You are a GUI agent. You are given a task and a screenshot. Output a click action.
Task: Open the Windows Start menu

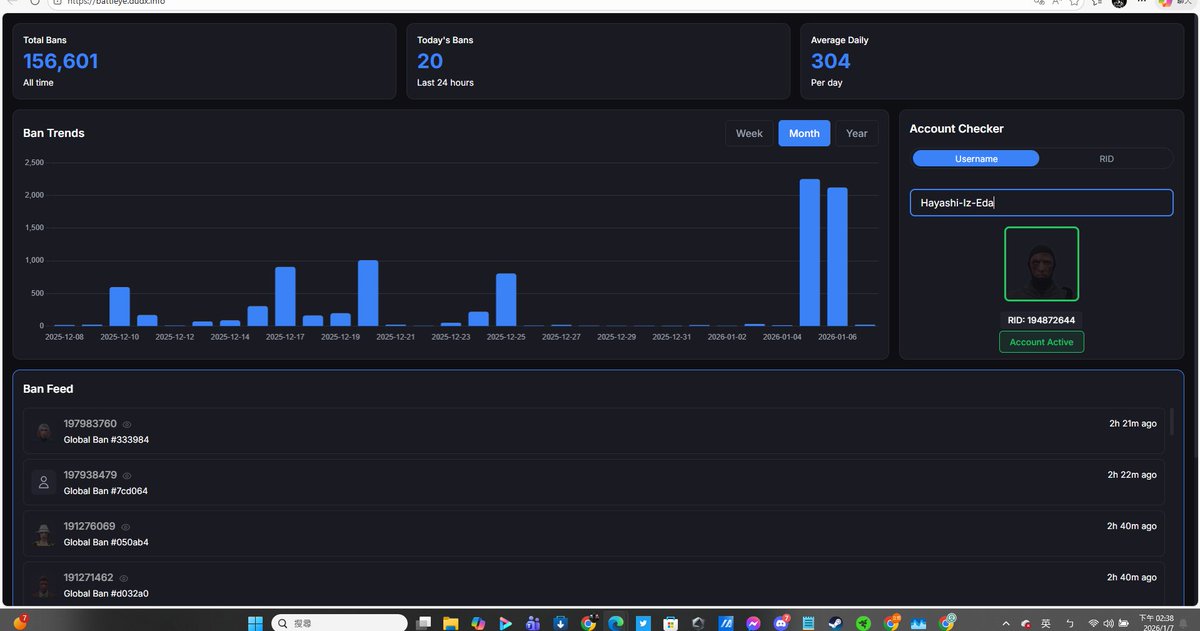[256, 623]
